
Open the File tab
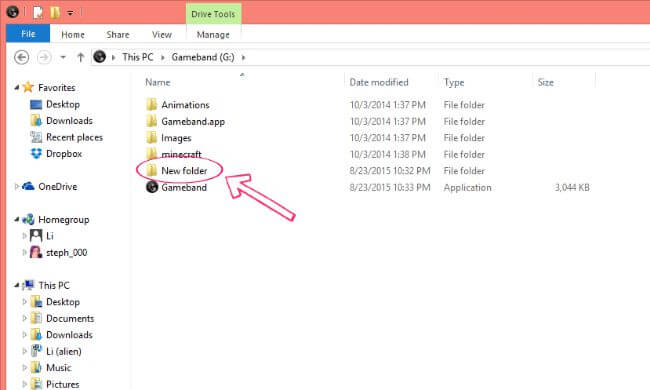(28, 34)
